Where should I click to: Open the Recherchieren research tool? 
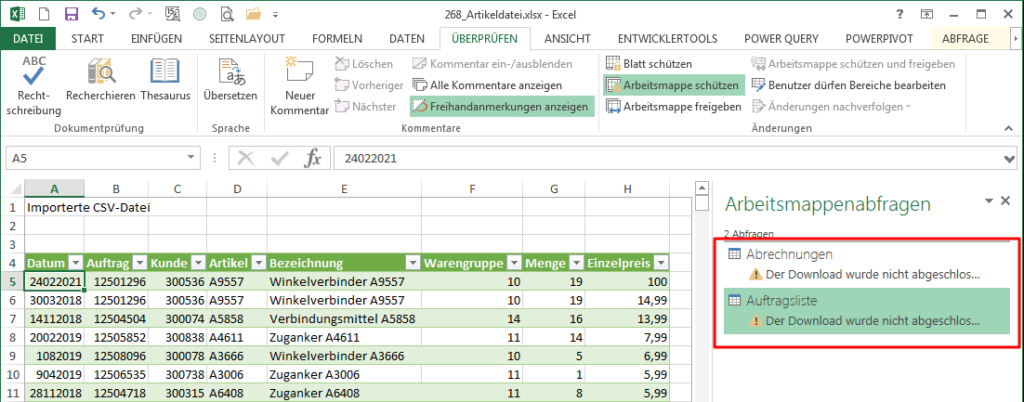tap(101, 81)
